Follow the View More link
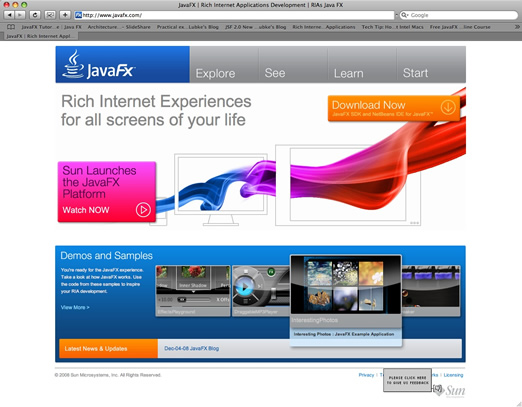Image resolution: width=522 pixels, height=407 pixels. point(75,307)
